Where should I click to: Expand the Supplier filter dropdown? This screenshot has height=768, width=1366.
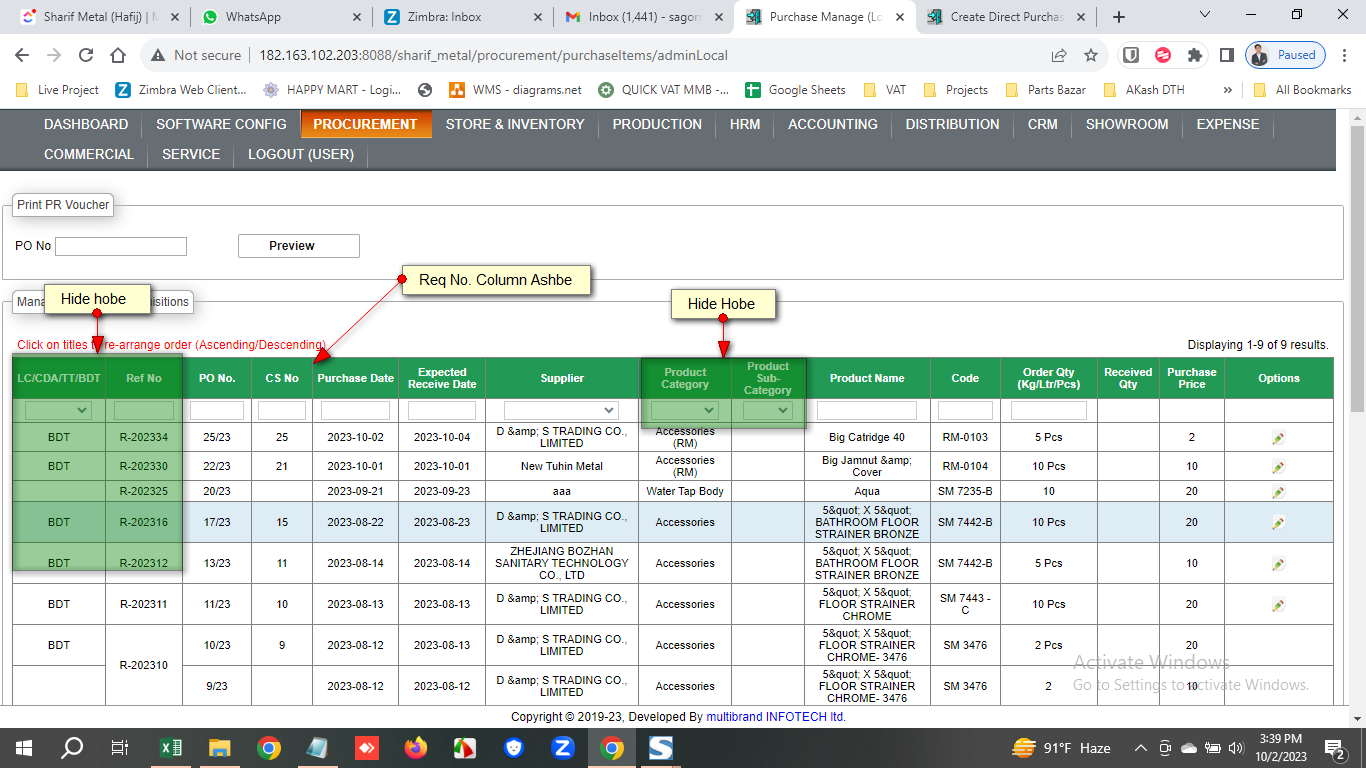point(561,411)
